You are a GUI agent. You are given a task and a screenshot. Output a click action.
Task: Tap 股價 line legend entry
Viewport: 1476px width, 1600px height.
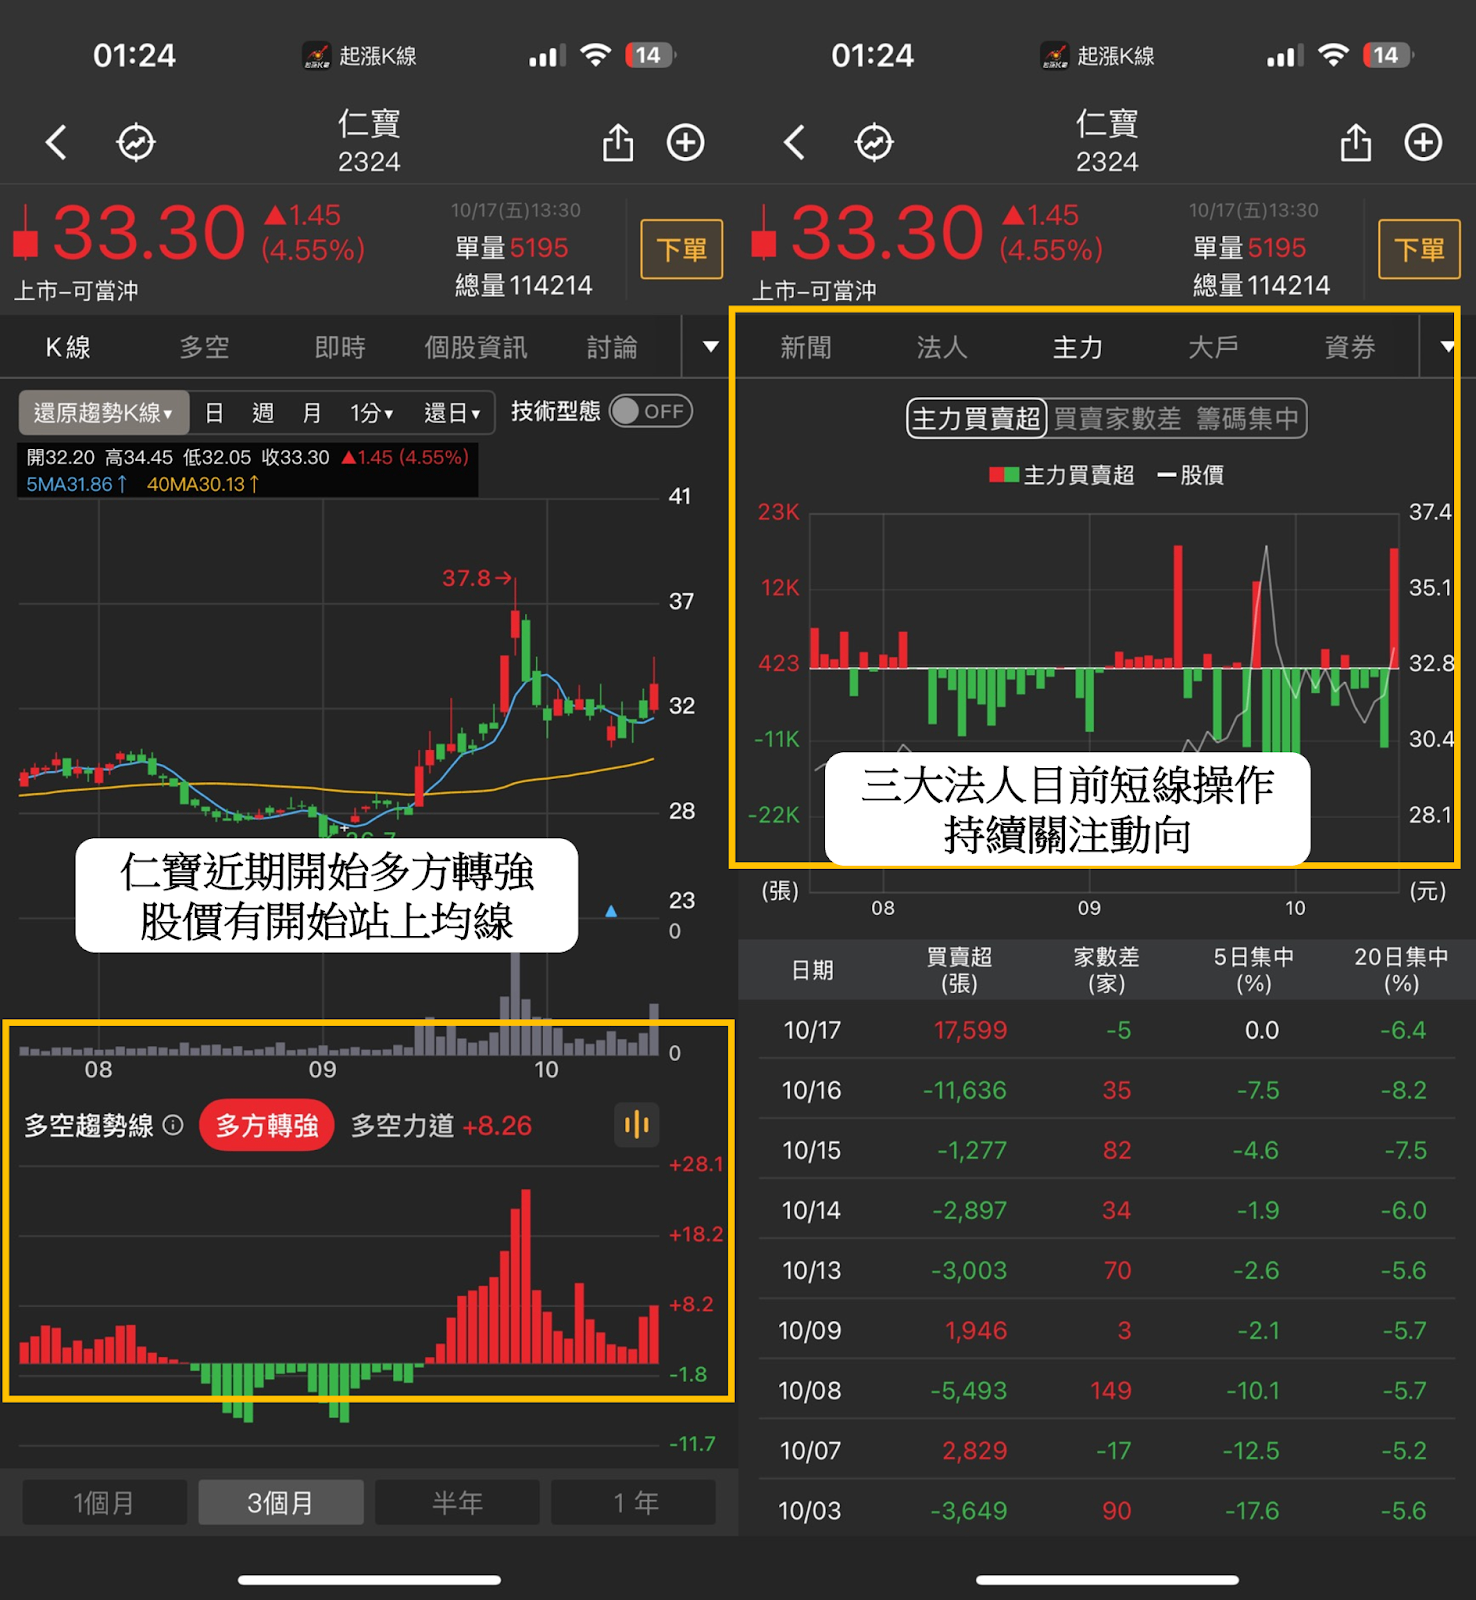point(1191,475)
